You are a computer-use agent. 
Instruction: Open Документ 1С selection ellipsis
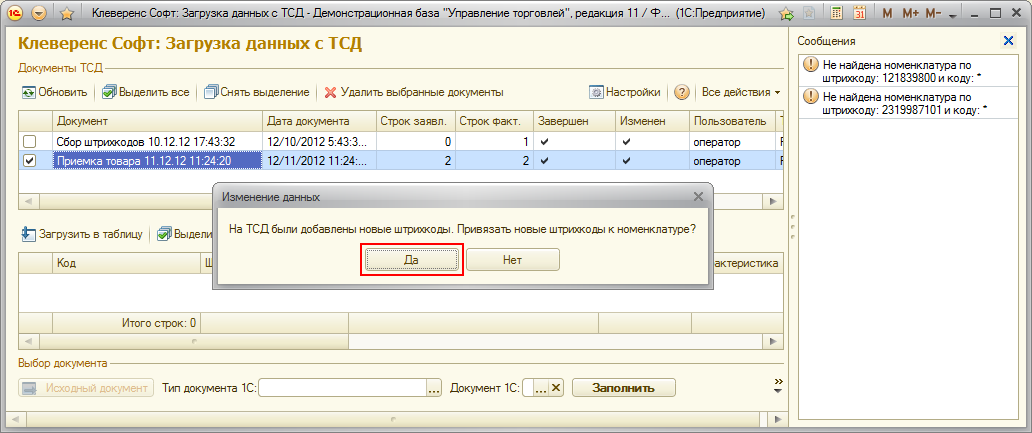[541, 388]
